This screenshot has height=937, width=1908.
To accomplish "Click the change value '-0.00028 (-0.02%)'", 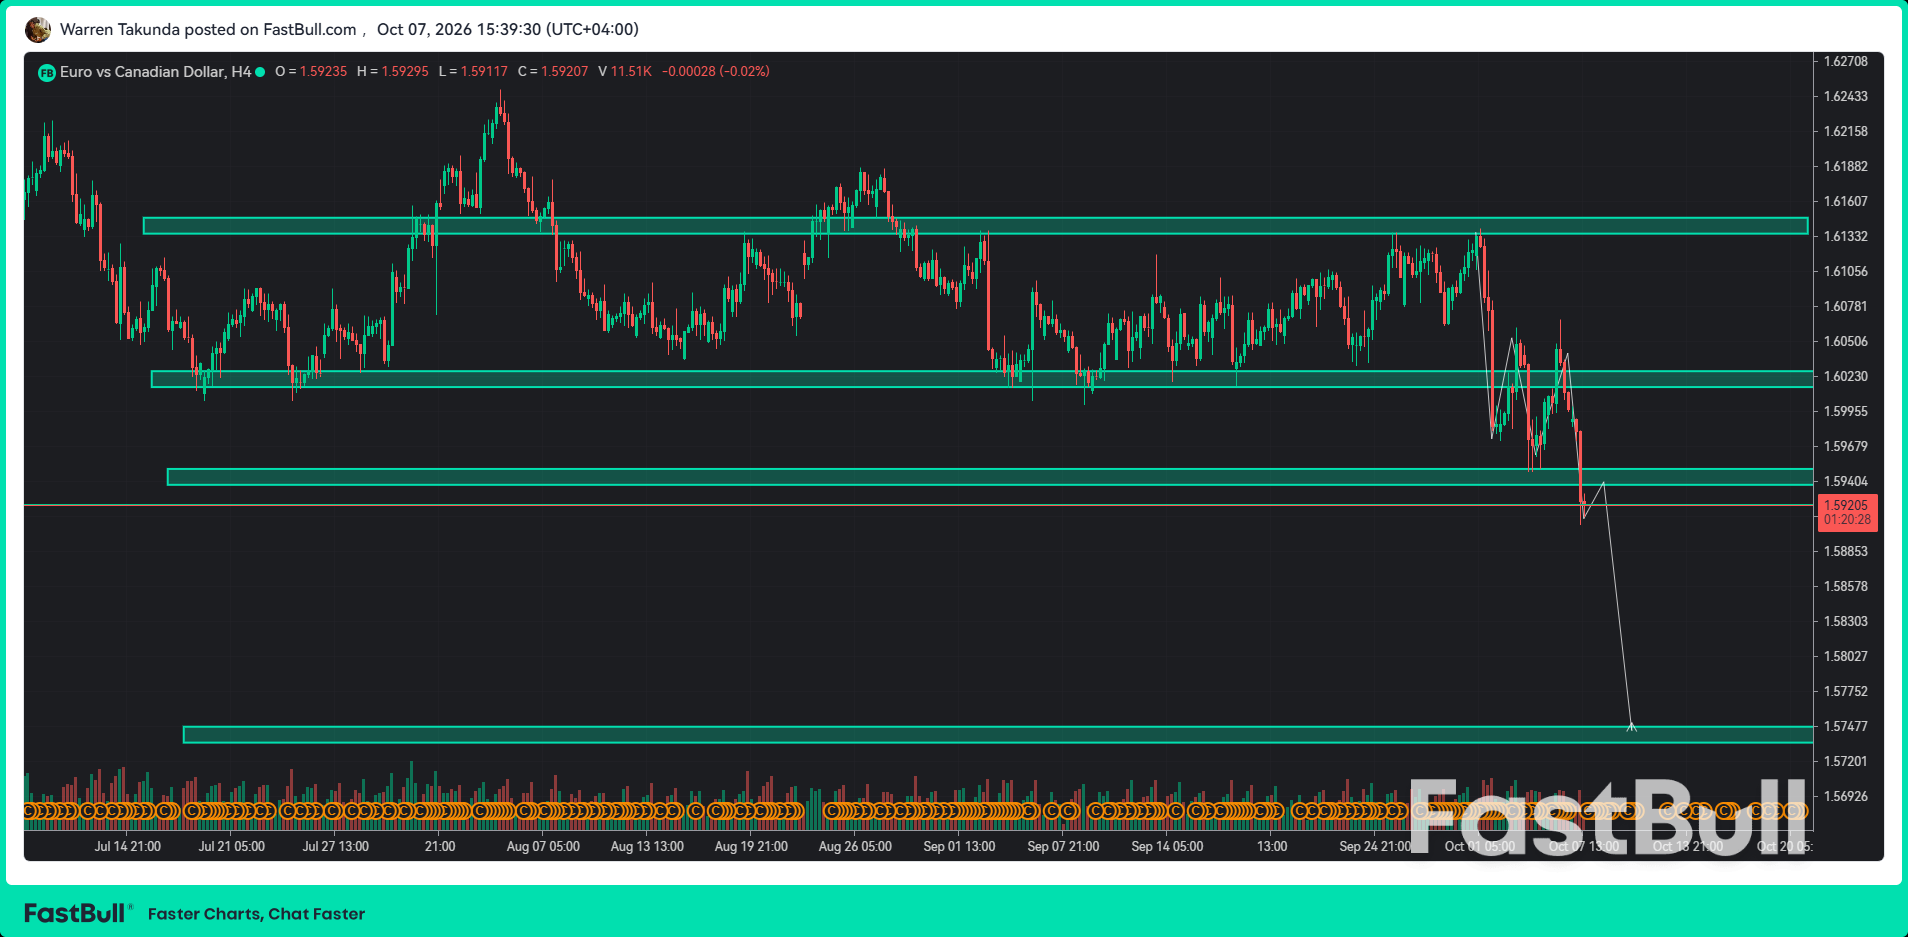I will 716,72.
